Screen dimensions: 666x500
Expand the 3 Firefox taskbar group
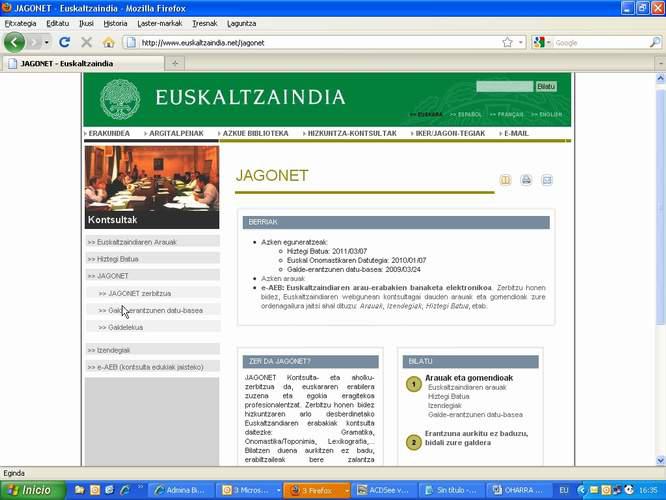click(x=347, y=490)
